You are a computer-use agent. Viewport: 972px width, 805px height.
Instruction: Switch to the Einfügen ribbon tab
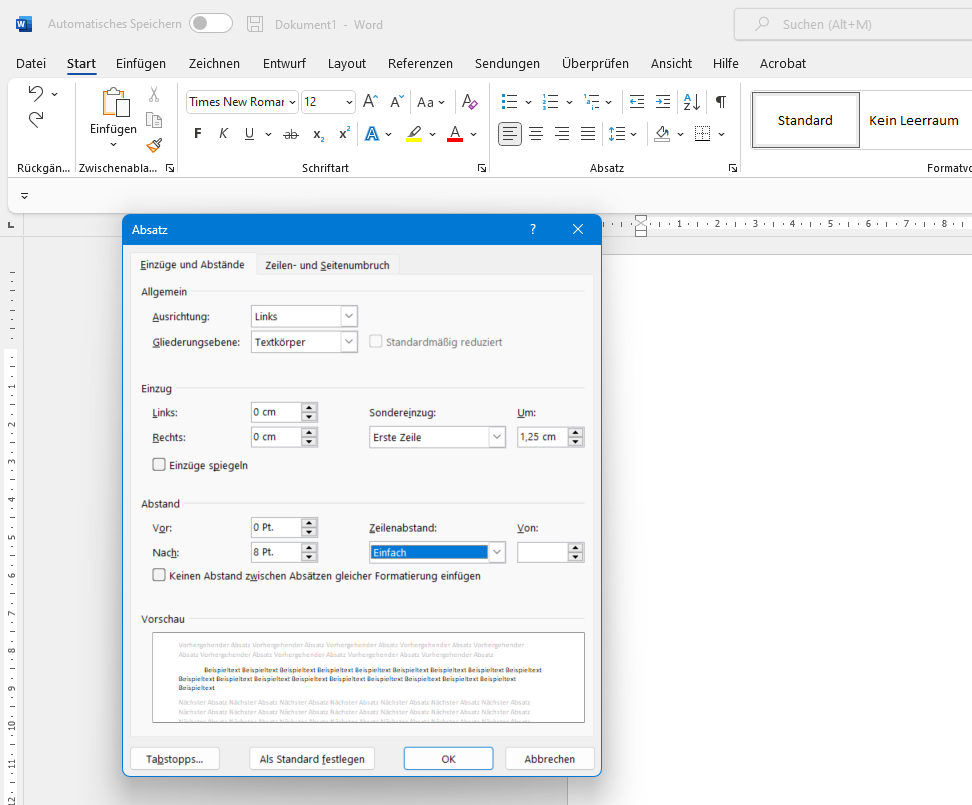click(x=141, y=63)
